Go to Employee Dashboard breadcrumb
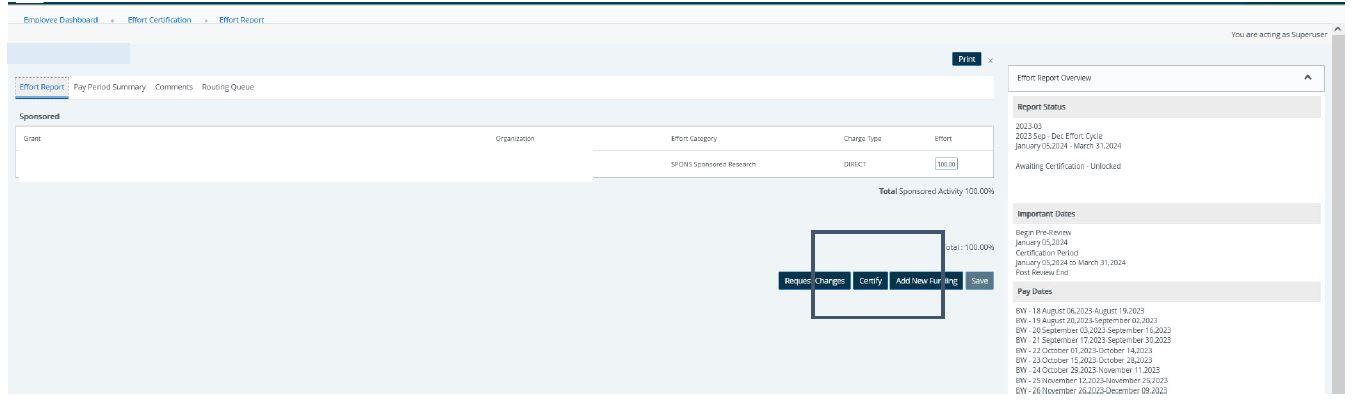 [x=61, y=20]
